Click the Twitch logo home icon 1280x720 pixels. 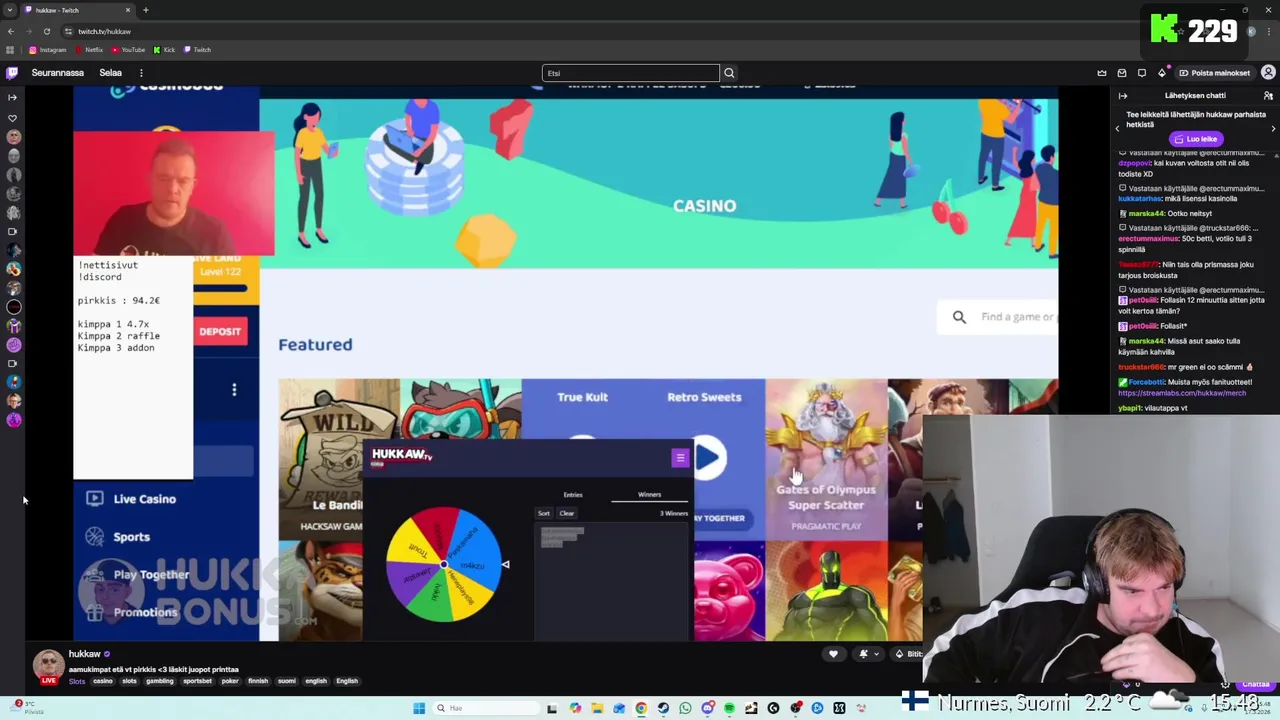click(x=12, y=73)
